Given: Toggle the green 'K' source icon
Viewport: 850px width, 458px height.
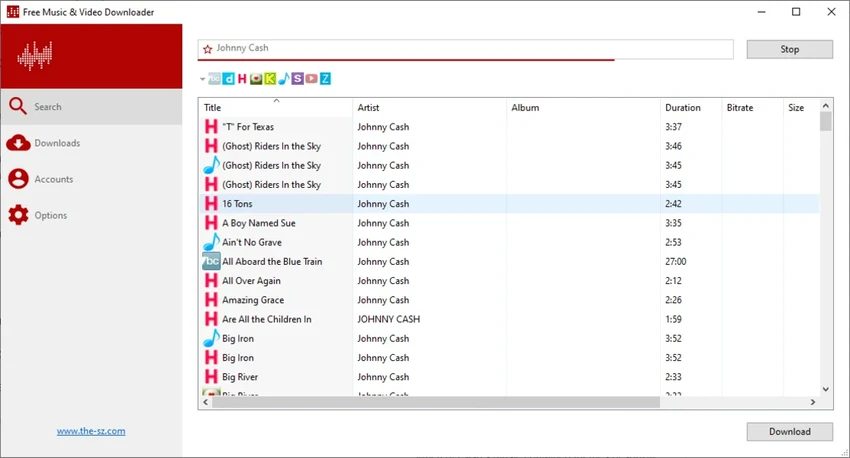Looking at the screenshot, I should [270, 79].
